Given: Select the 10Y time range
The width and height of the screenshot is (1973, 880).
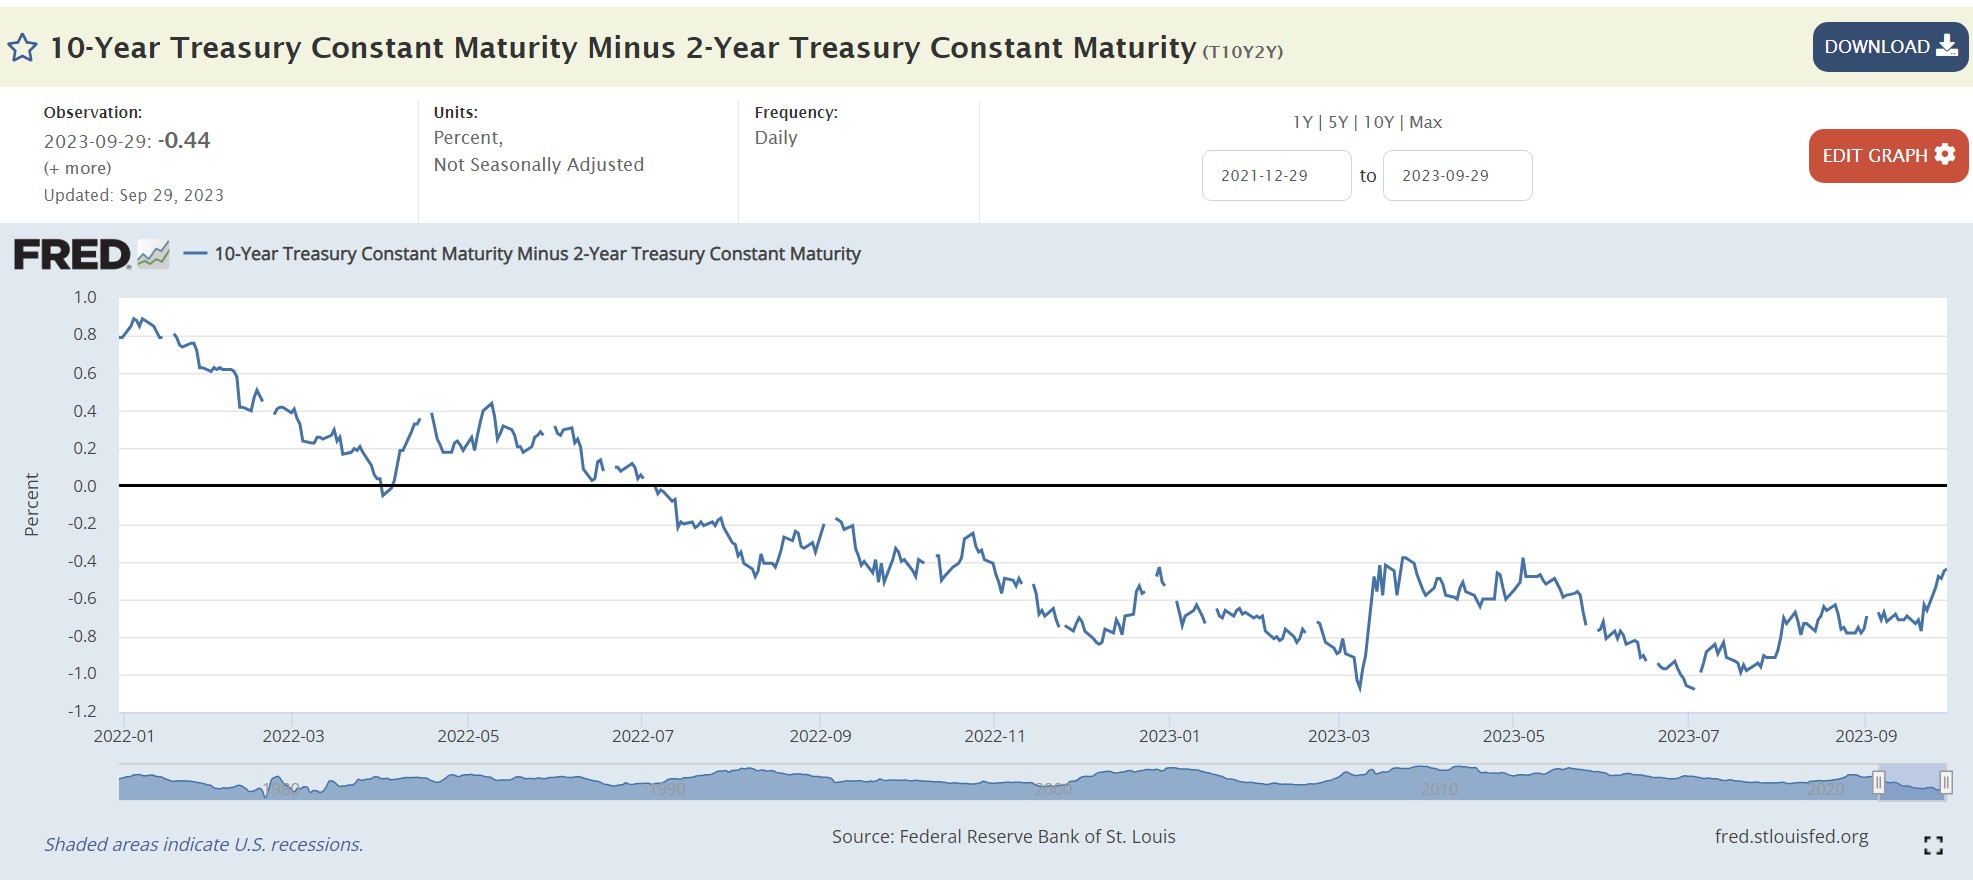Looking at the screenshot, I should pos(1378,122).
